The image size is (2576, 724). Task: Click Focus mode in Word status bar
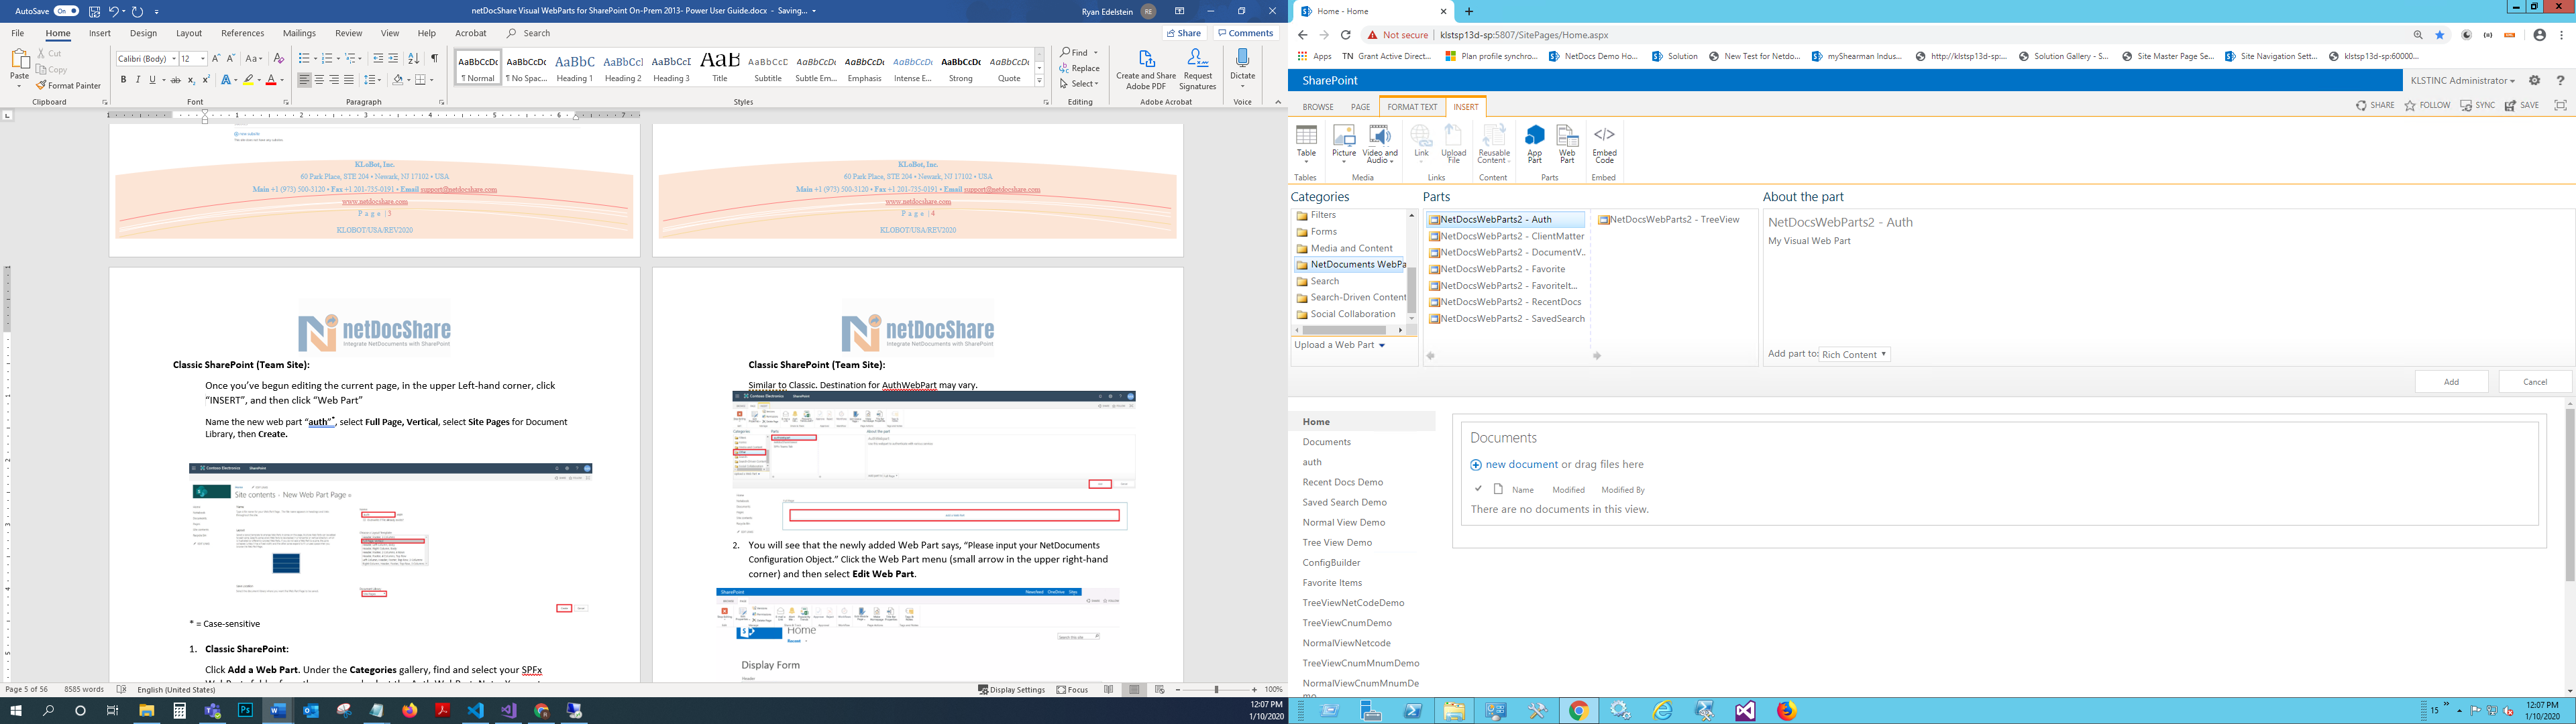(1072, 690)
